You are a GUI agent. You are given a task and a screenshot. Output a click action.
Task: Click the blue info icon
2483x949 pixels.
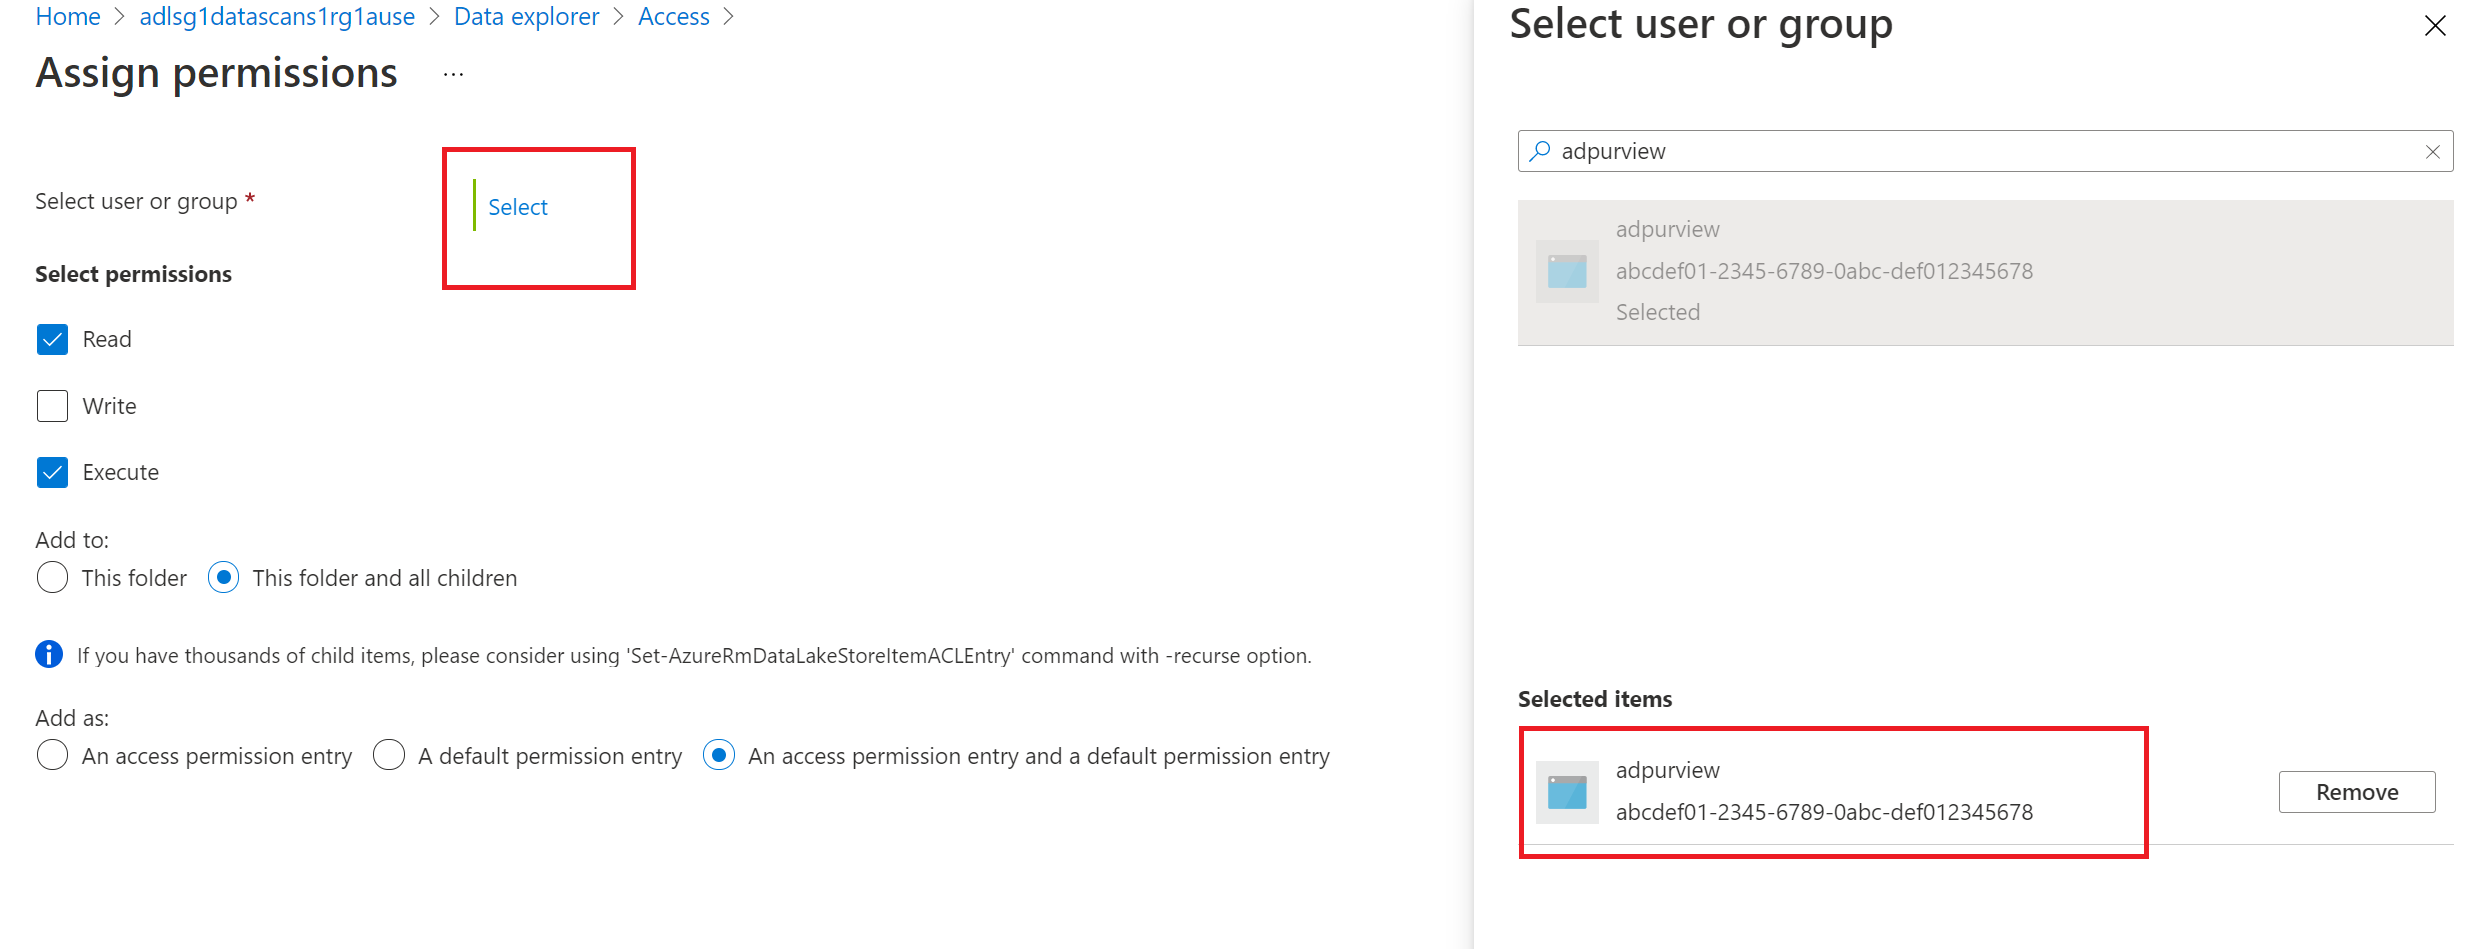[49, 655]
